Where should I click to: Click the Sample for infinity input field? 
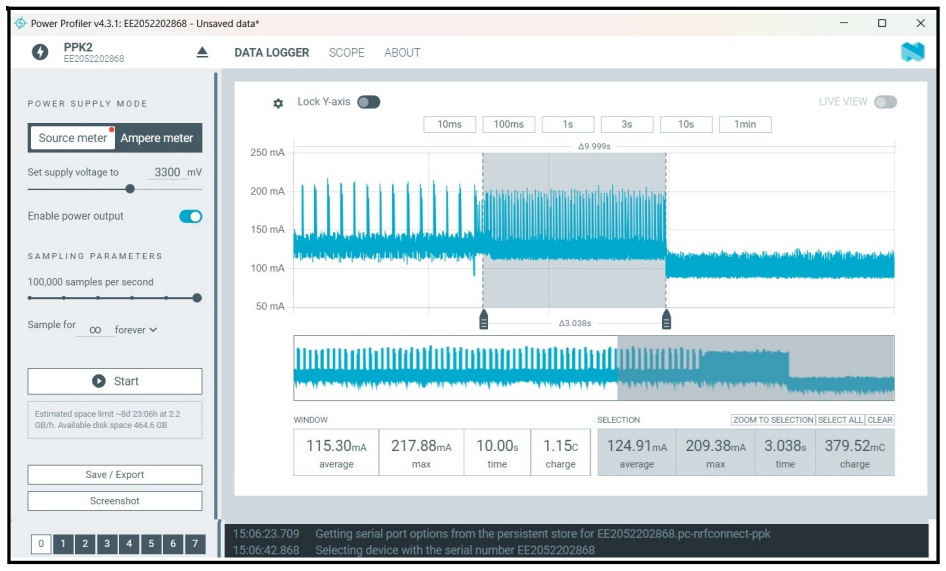[x=95, y=330]
